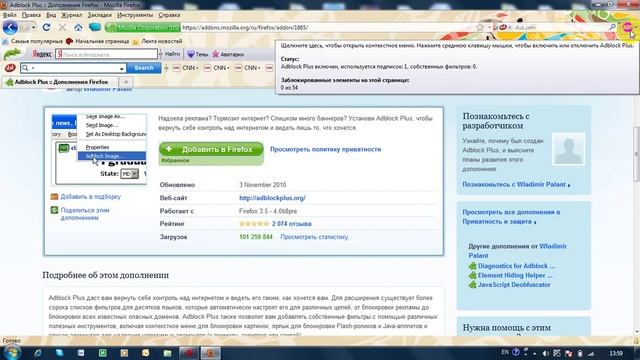This screenshot has height=360, width=640.
Task: Open the second CNN toolbar dropdown
Action: tap(217, 68)
